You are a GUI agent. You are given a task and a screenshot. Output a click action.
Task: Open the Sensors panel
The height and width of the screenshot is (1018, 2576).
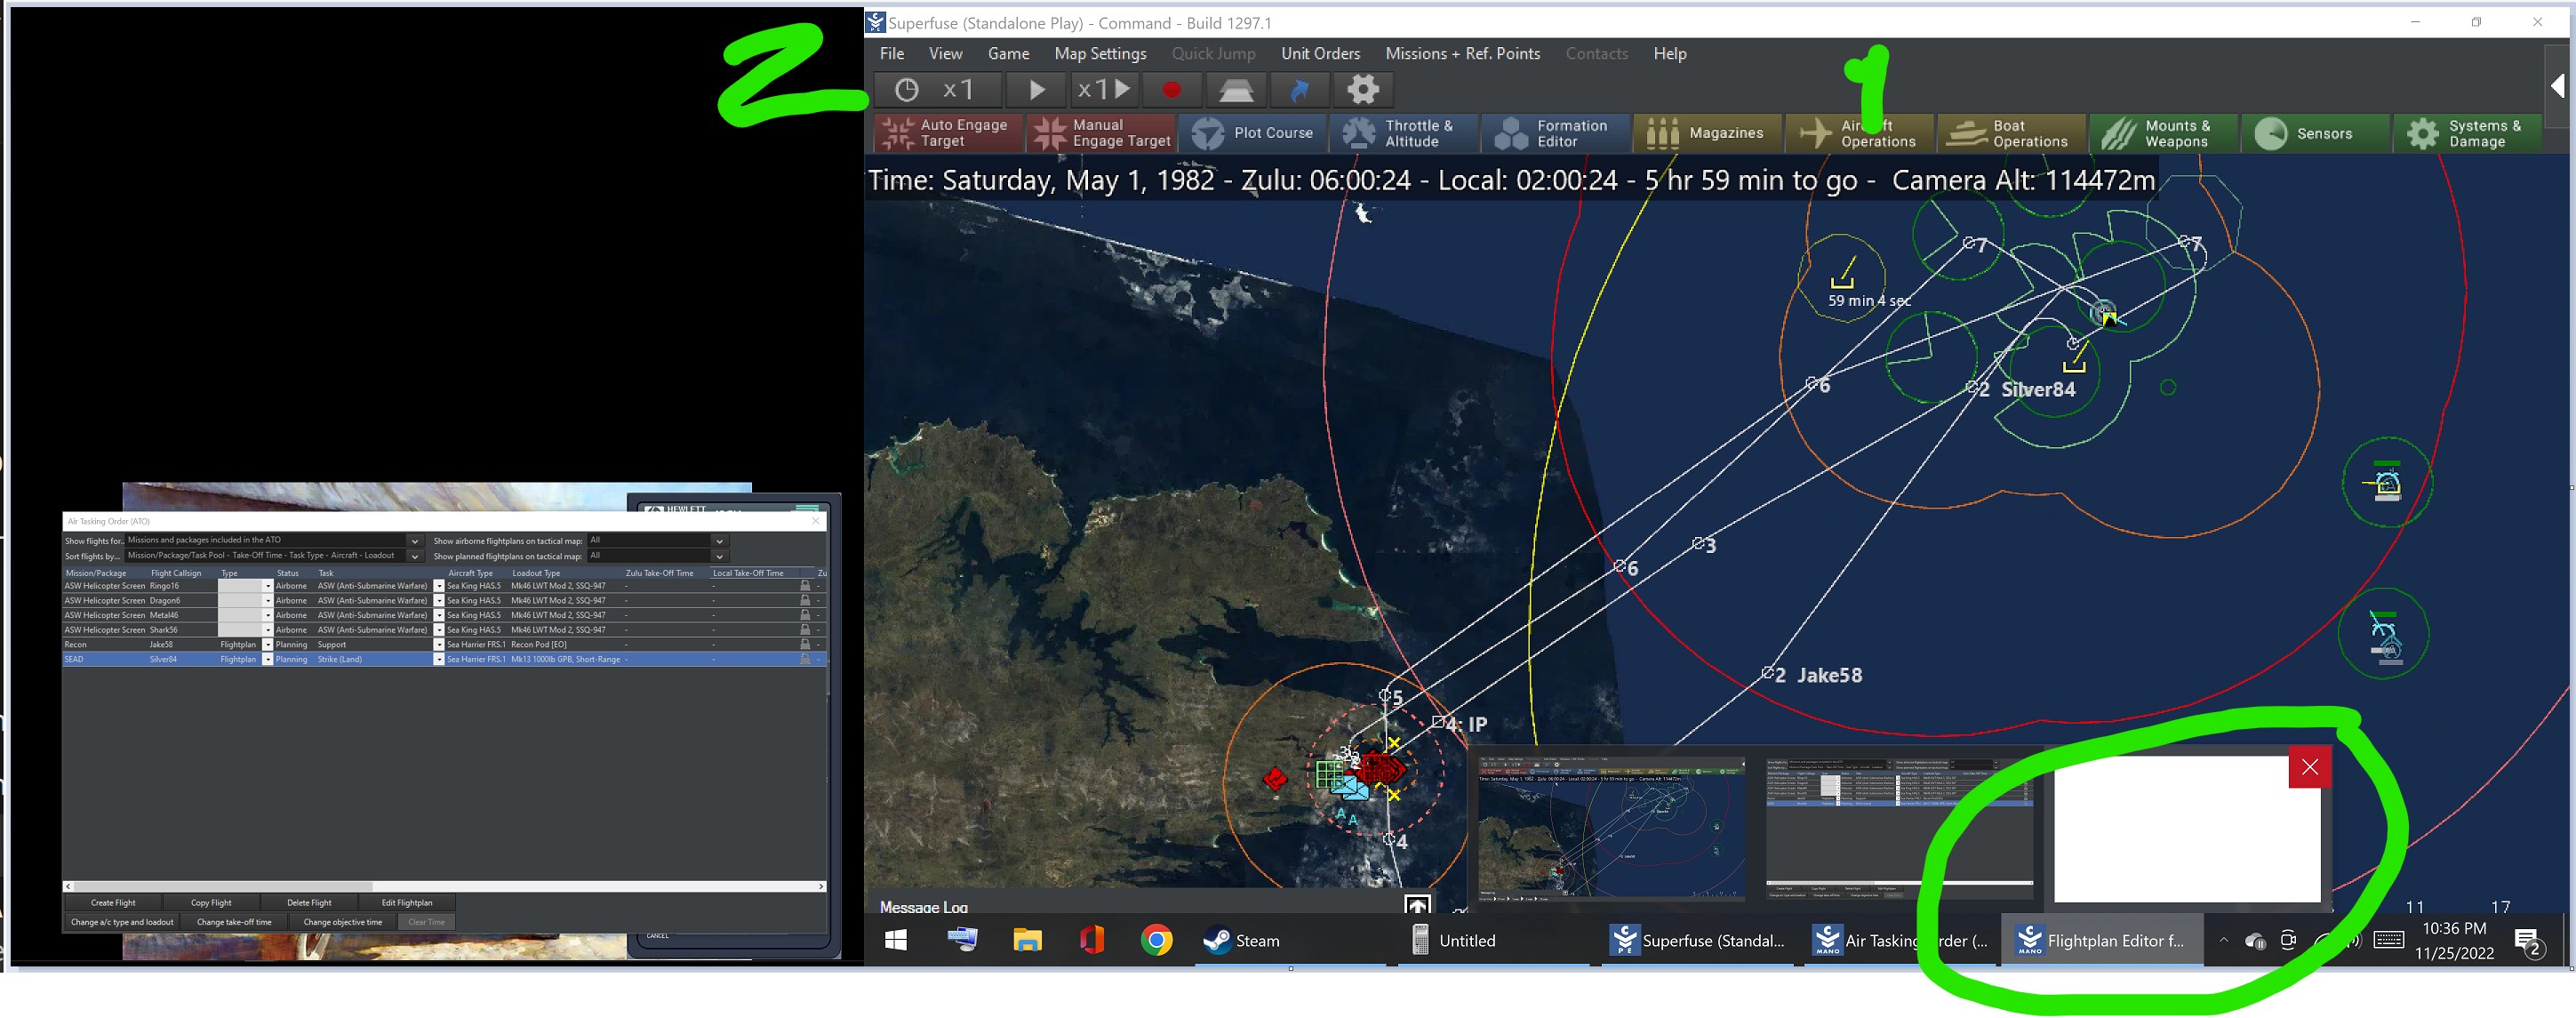[x=2316, y=133]
